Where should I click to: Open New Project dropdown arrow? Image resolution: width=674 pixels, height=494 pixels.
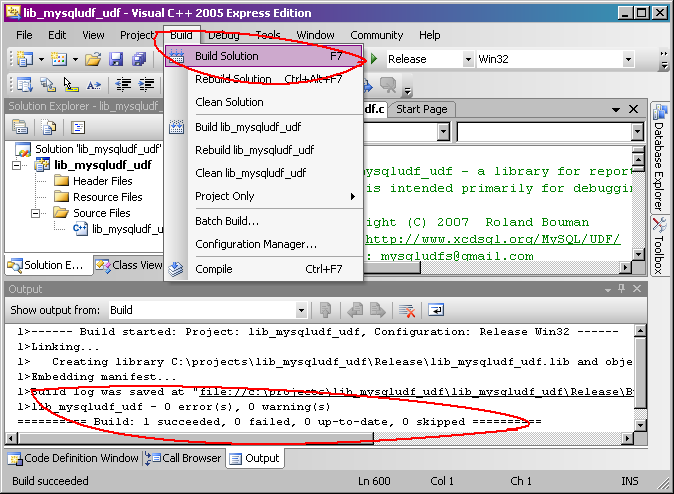[41, 59]
